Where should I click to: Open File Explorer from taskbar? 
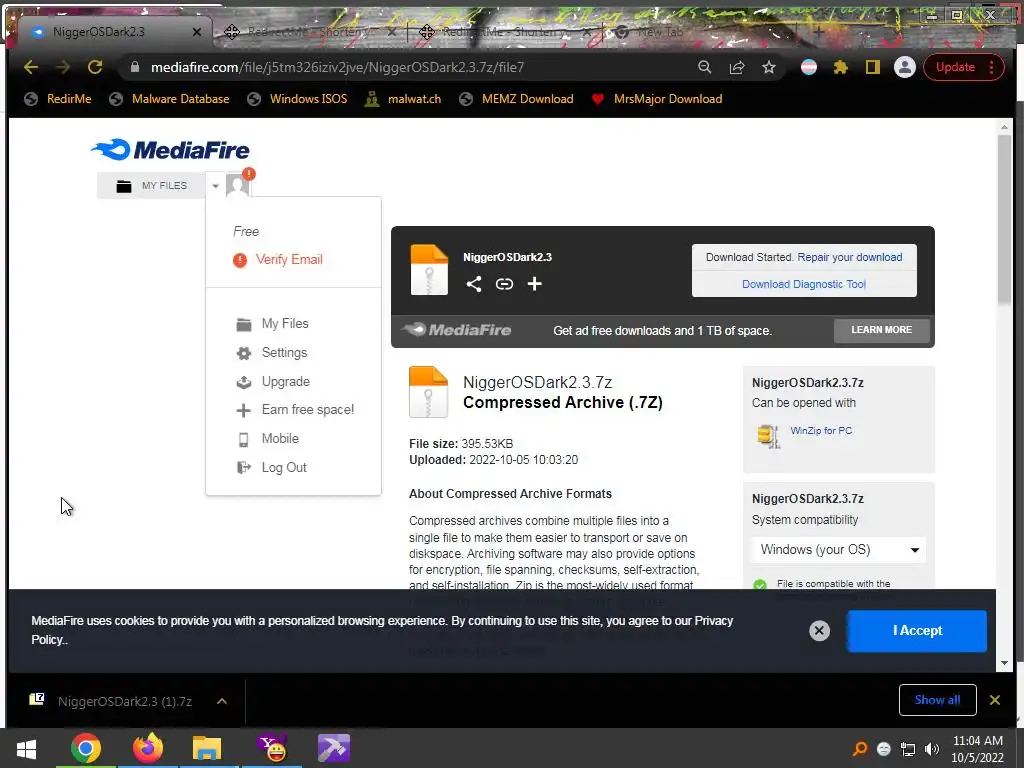207,748
